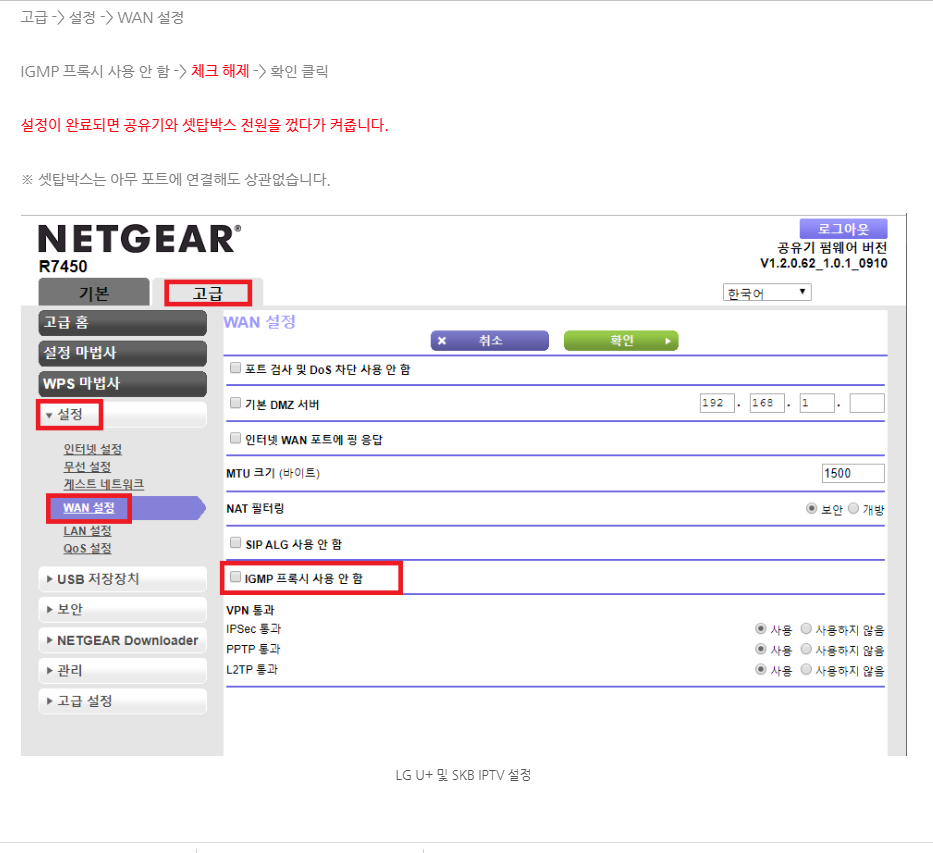Screen dimensions: 933x853
Task: Select L2TP 통과 사용하지 않음 radio
Action: (x=806, y=670)
